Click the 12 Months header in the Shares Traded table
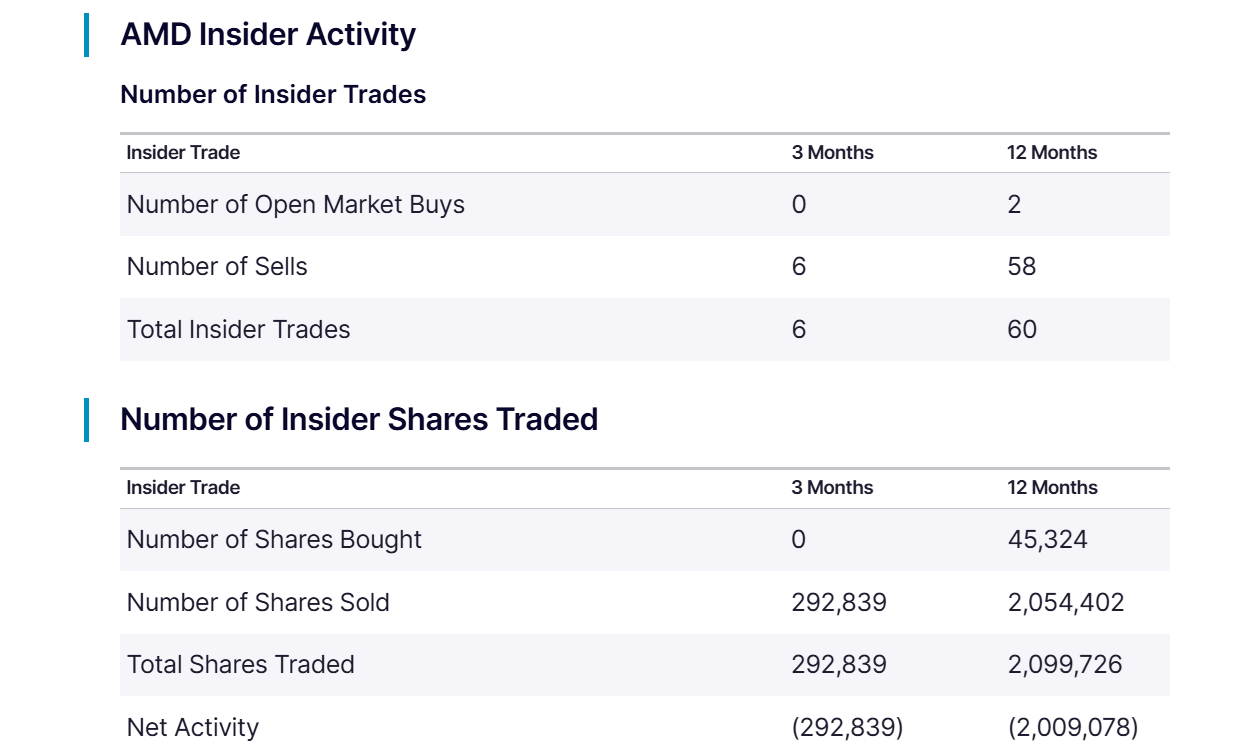The width and height of the screenshot is (1260, 752). coord(1052,488)
